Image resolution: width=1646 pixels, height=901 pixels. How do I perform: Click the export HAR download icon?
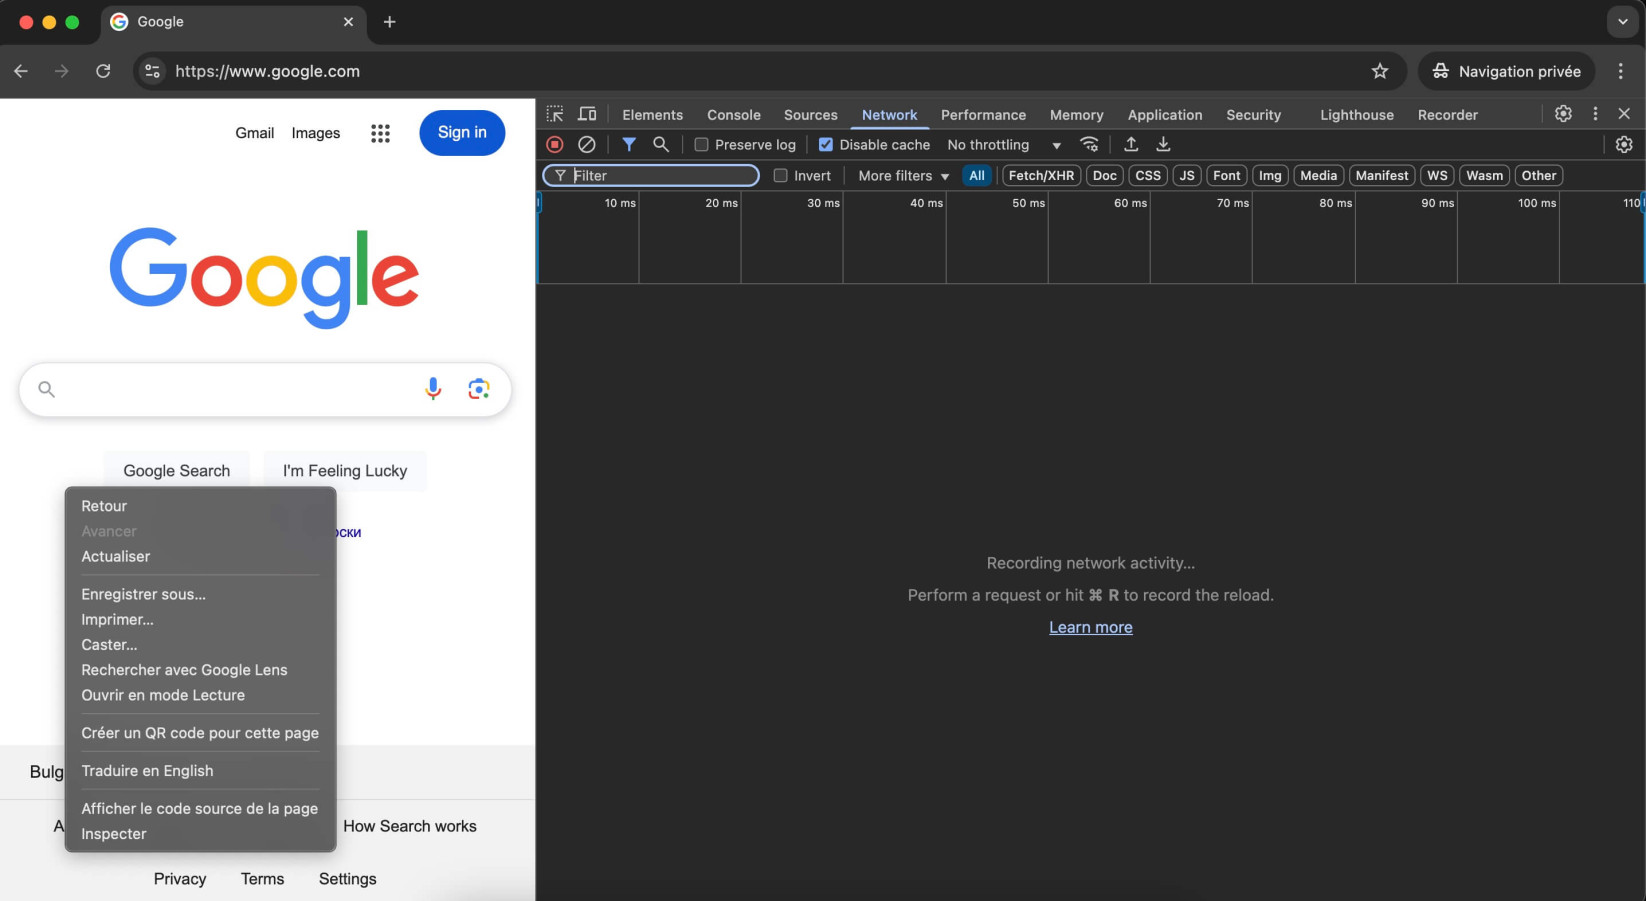coord(1163,145)
